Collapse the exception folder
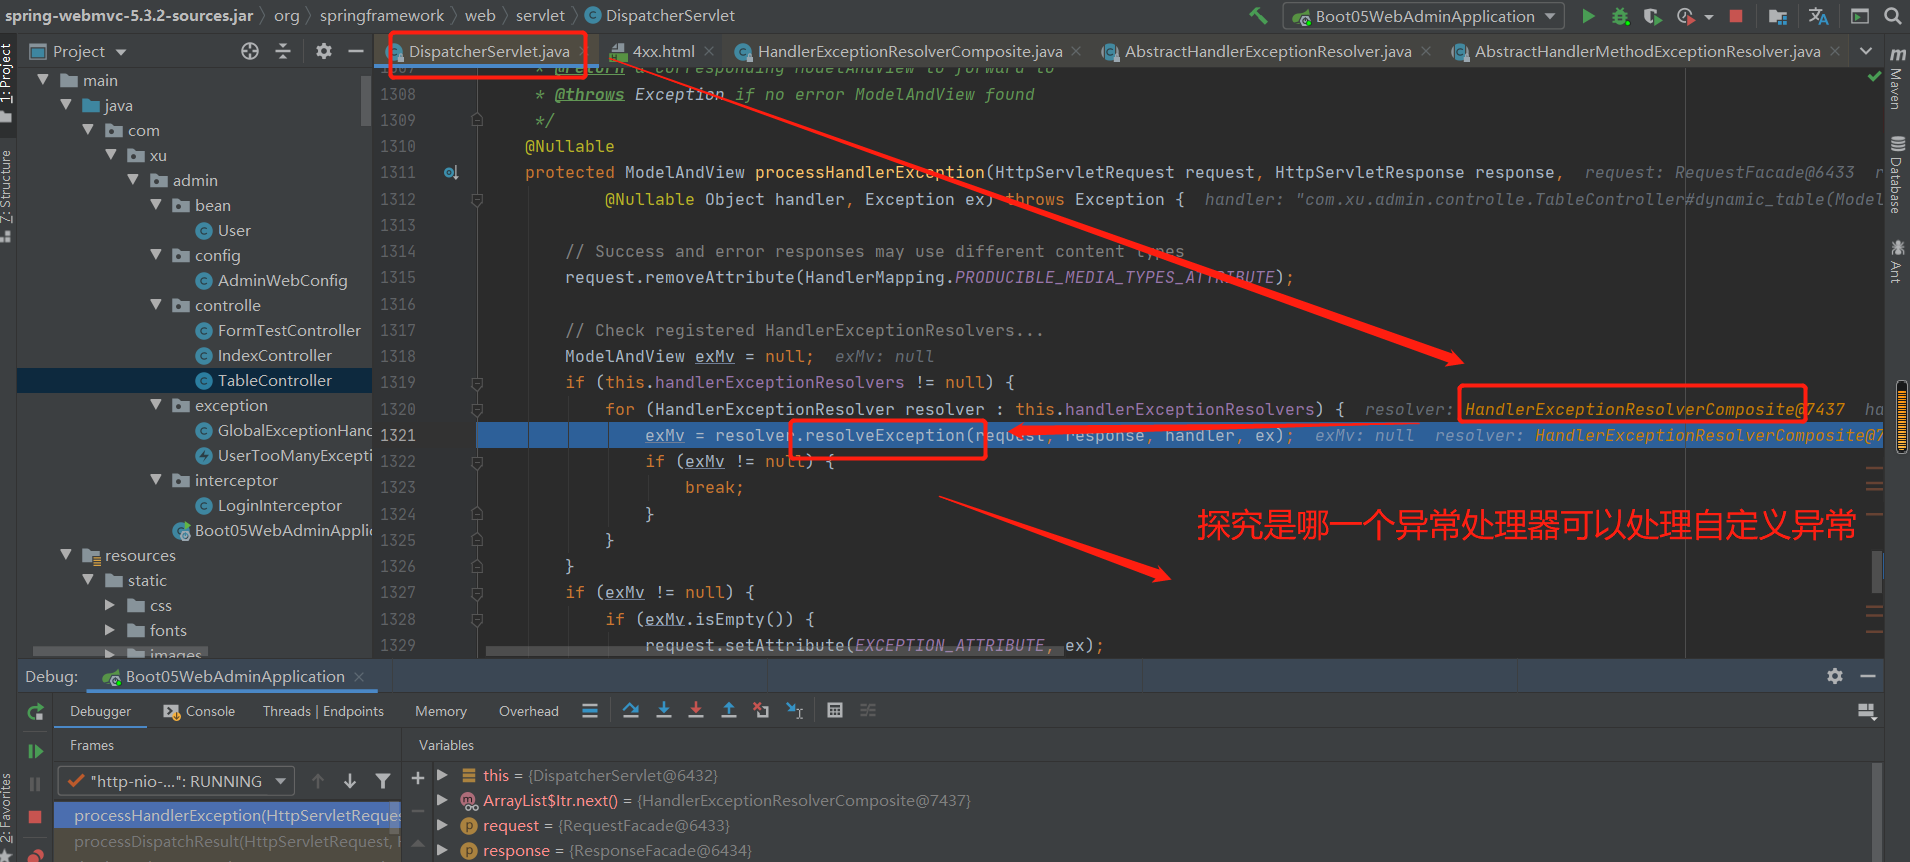1910x862 pixels. (x=156, y=405)
